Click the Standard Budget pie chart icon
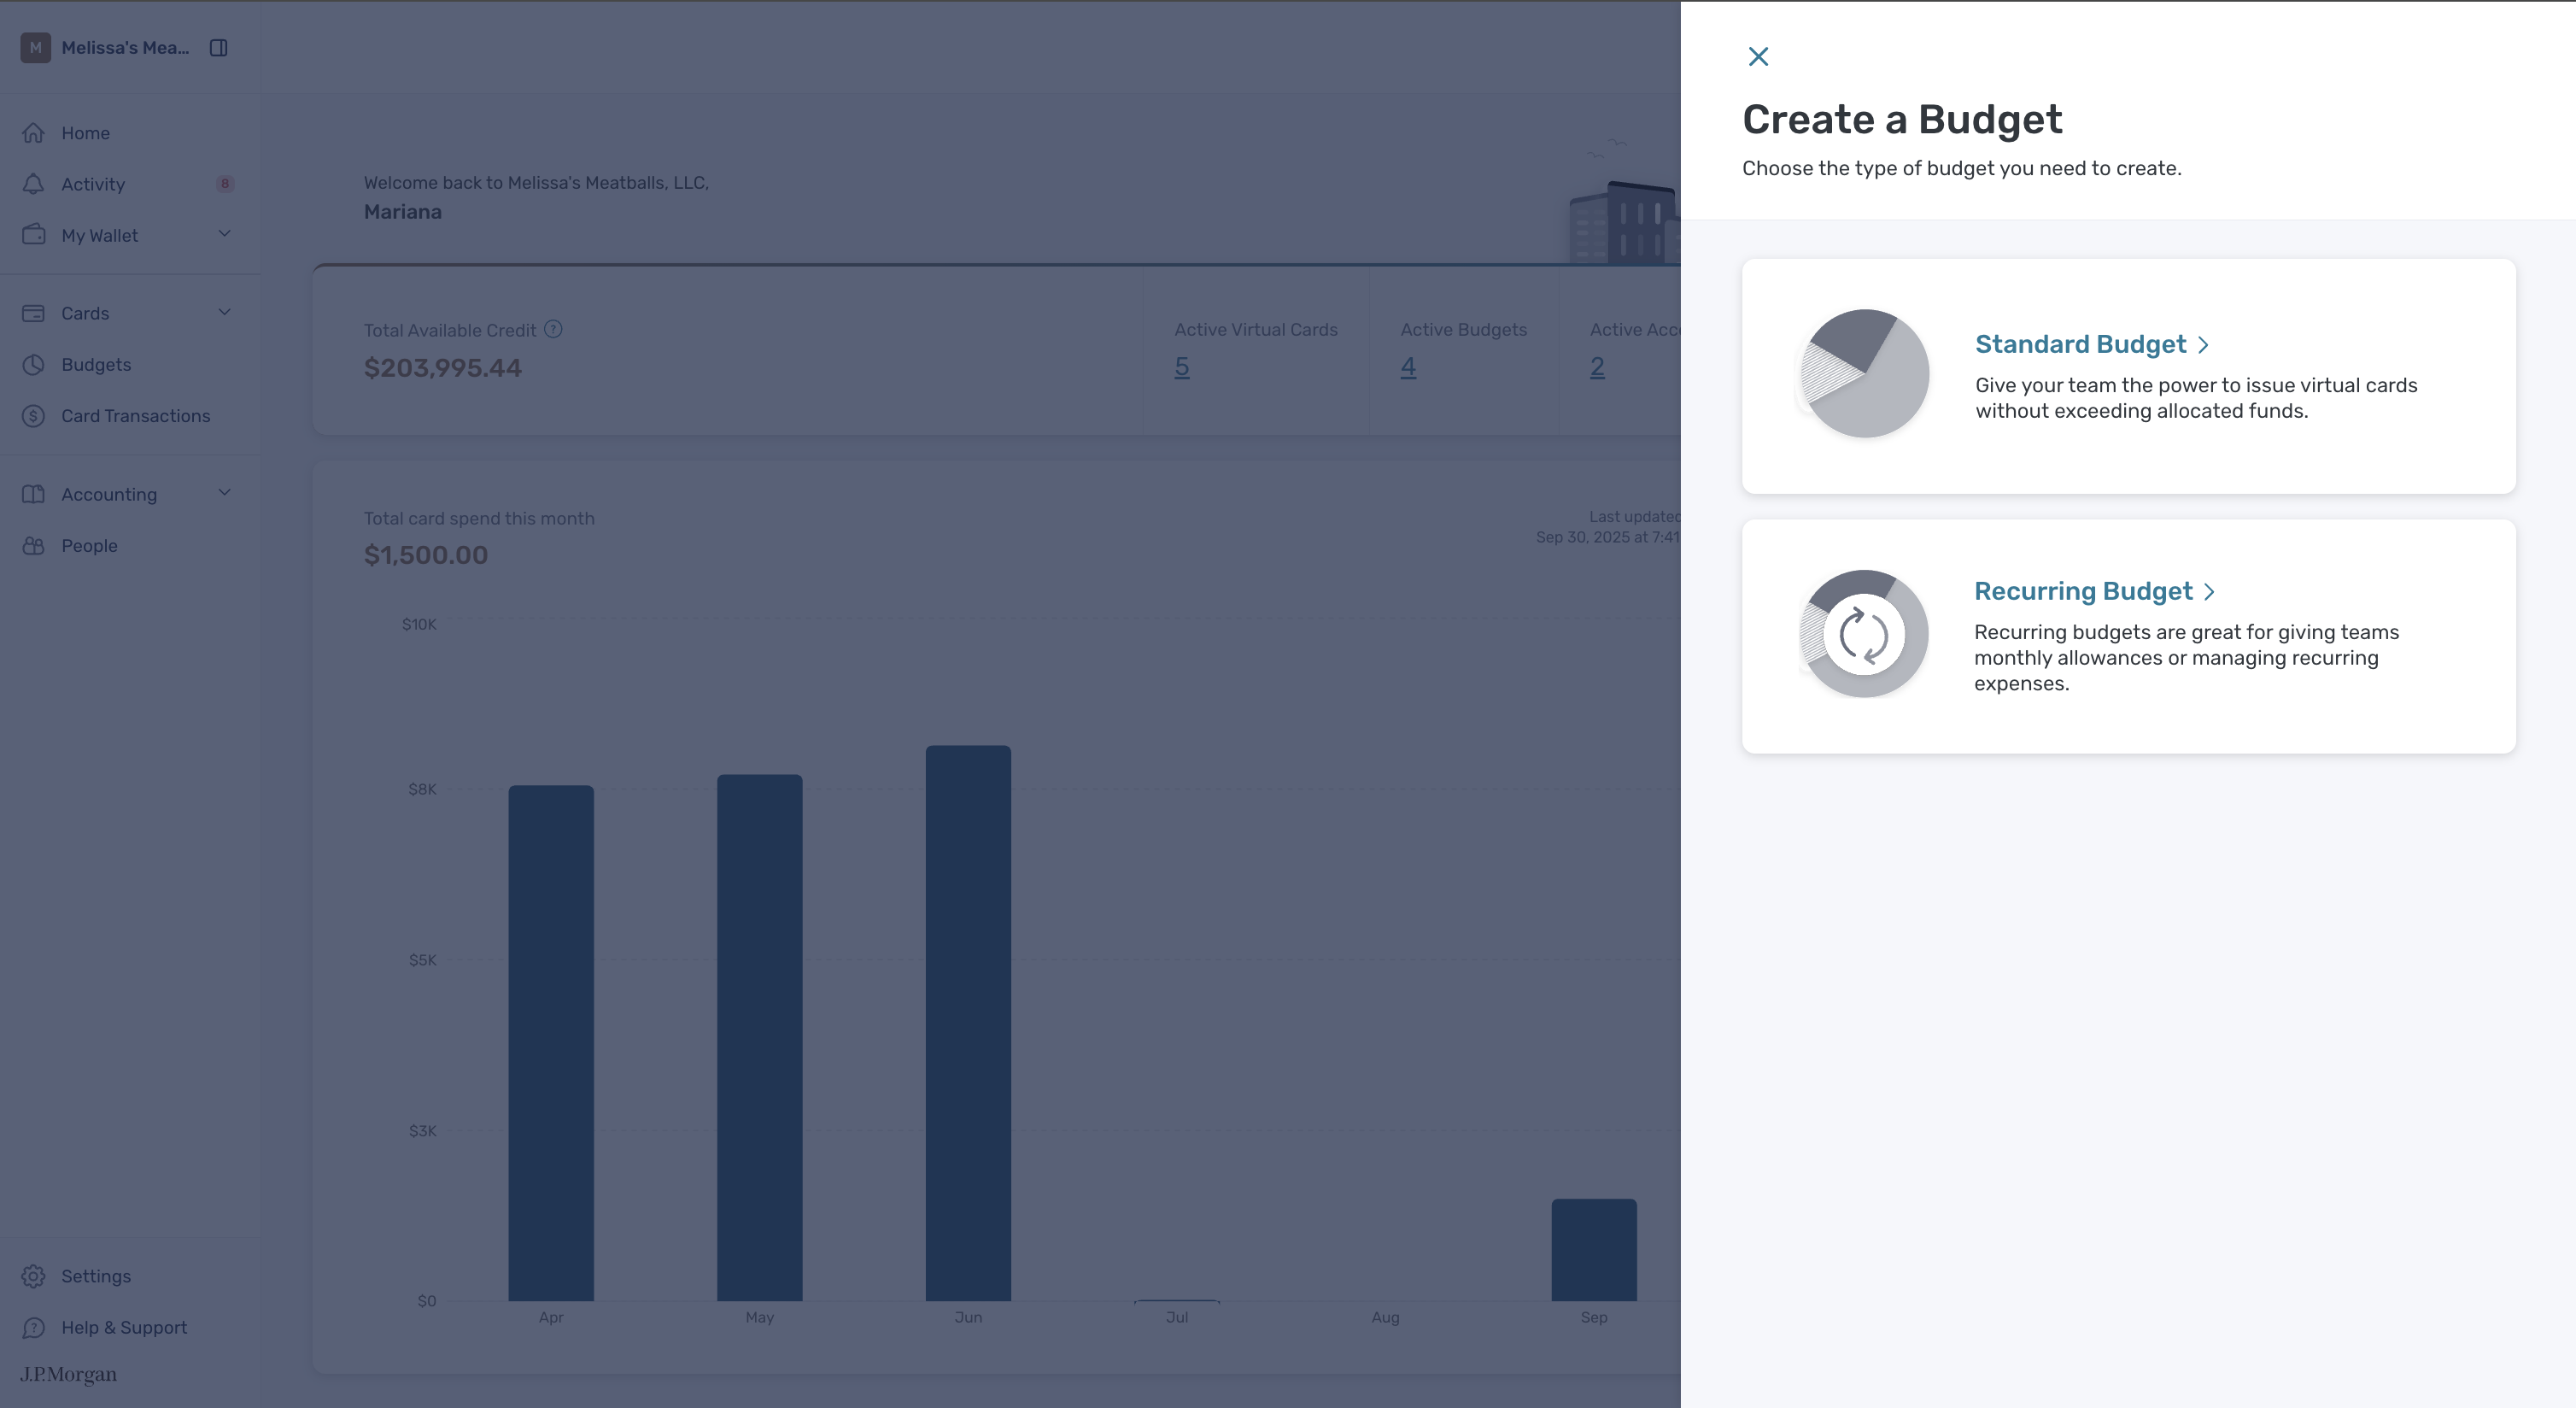 pyautogui.click(x=1864, y=374)
